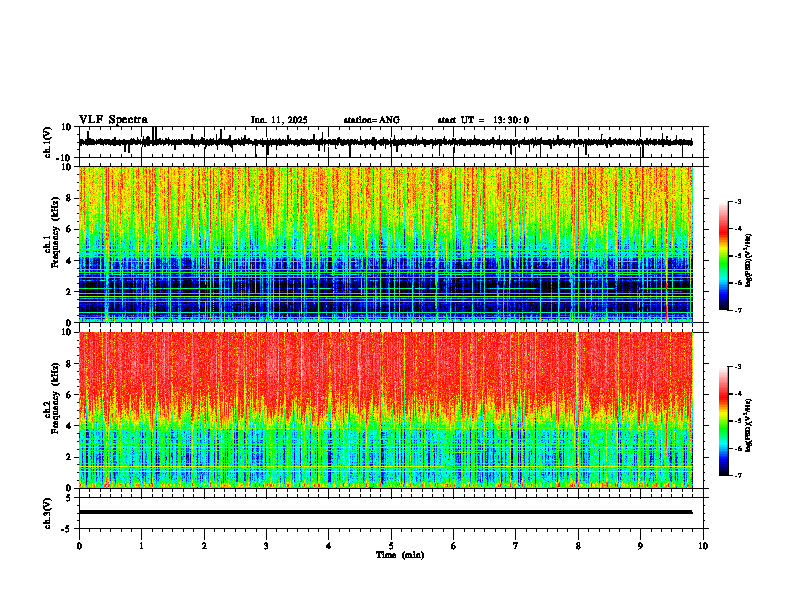The height and width of the screenshot is (612, 792).
Task: Click the time-axis tick label "0"
Action: (x=79, y=546)
